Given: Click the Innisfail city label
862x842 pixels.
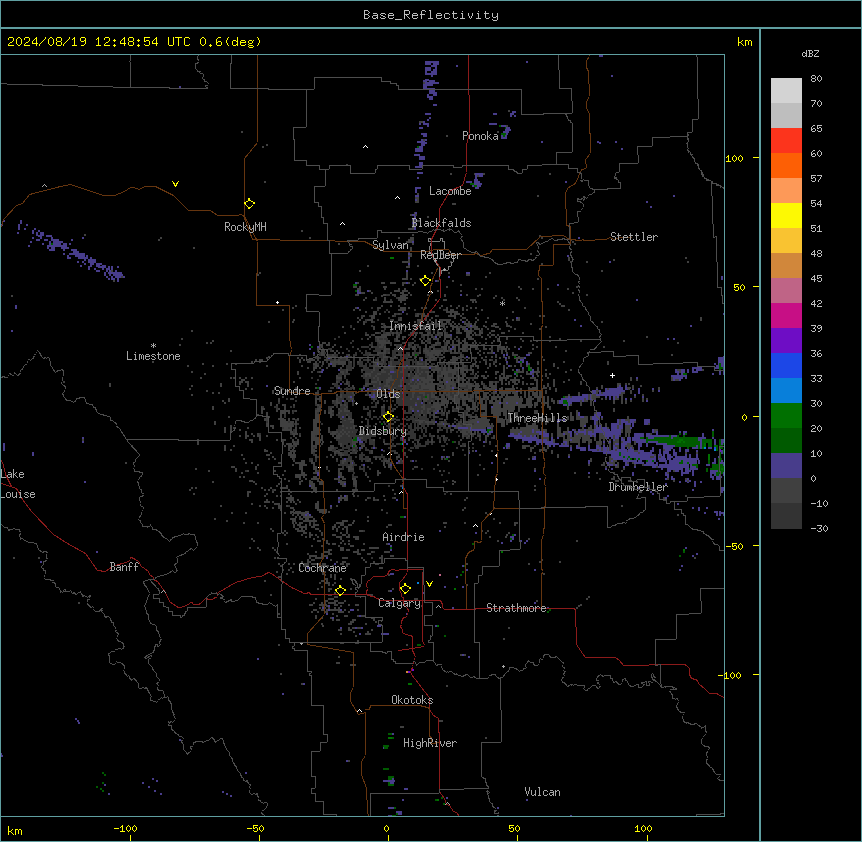Looking at the screenshot, I should pos(416,326).
